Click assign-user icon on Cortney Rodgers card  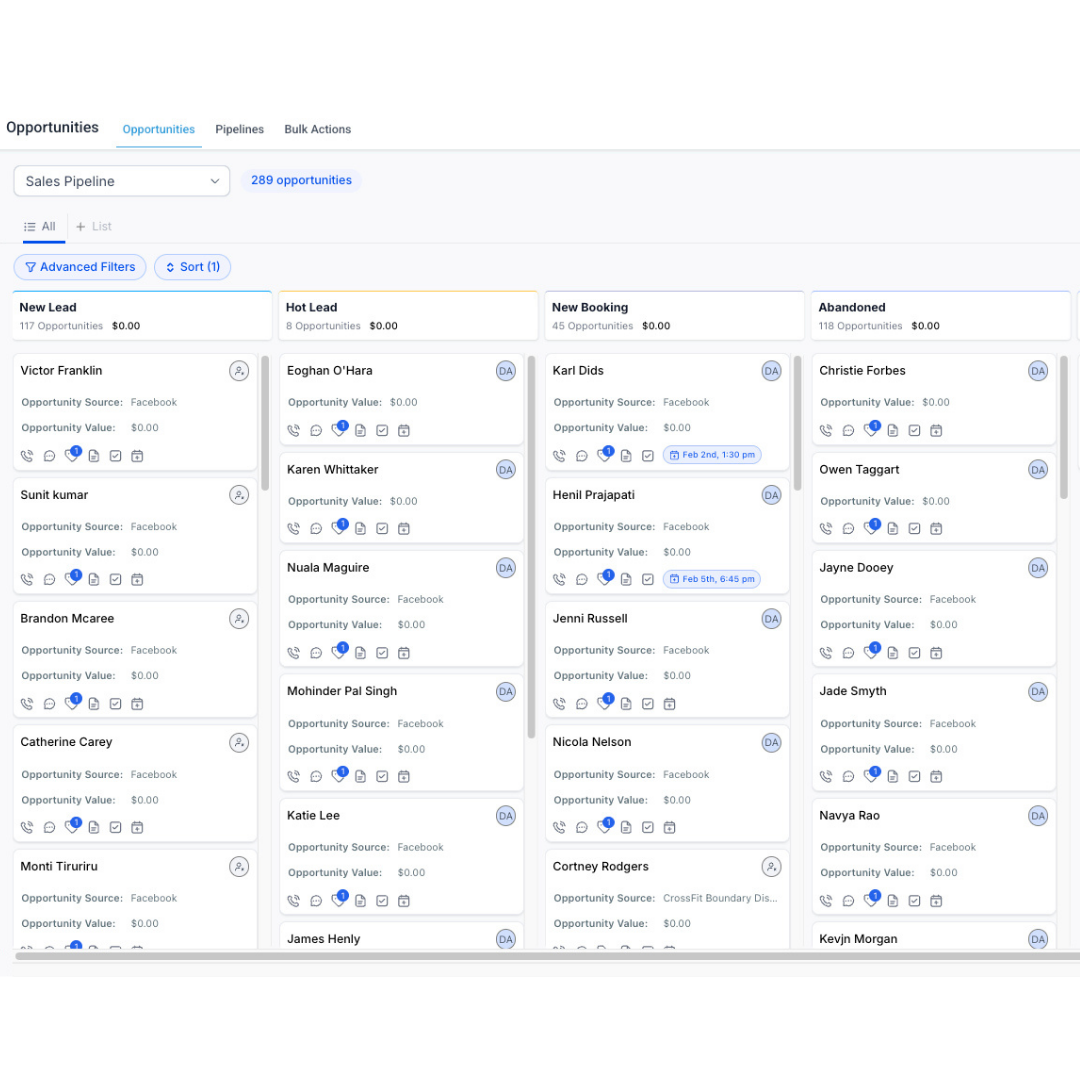pos(771,866)
